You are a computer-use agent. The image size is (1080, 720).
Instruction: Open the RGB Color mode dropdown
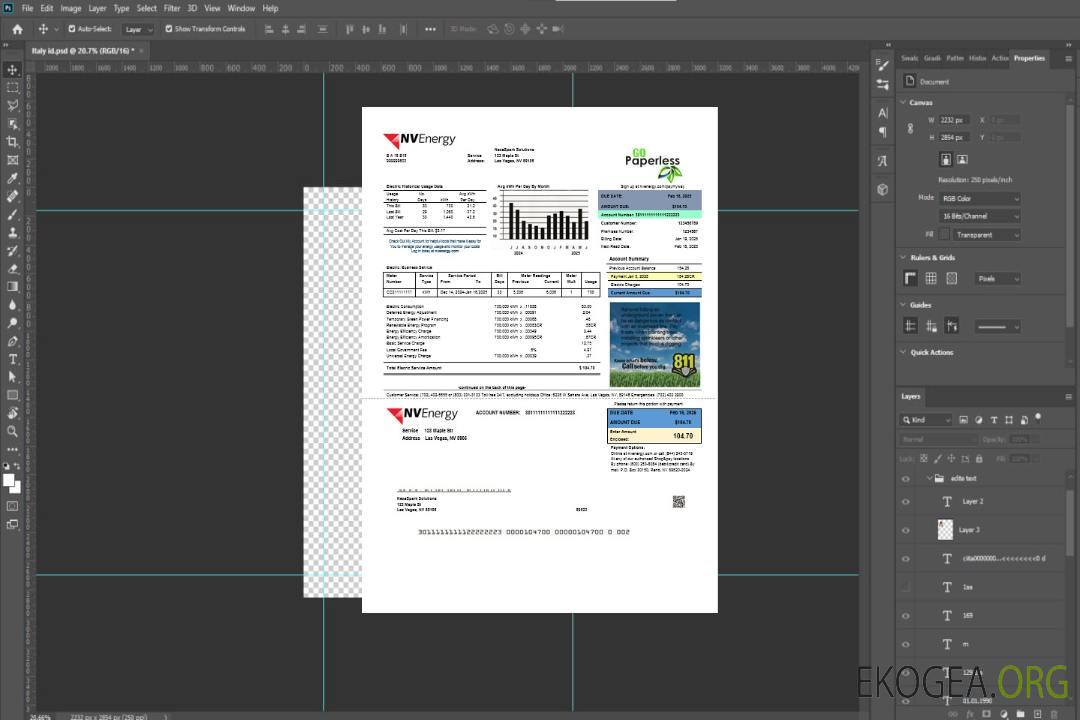pyautogui.click(x=979, y=198)
